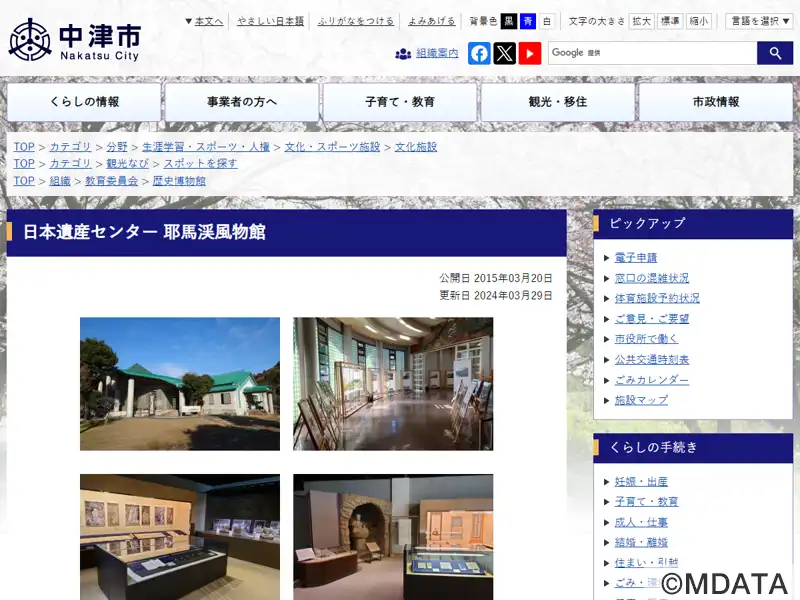Open the くらしの情報 menu tab

tap(84, 102)
